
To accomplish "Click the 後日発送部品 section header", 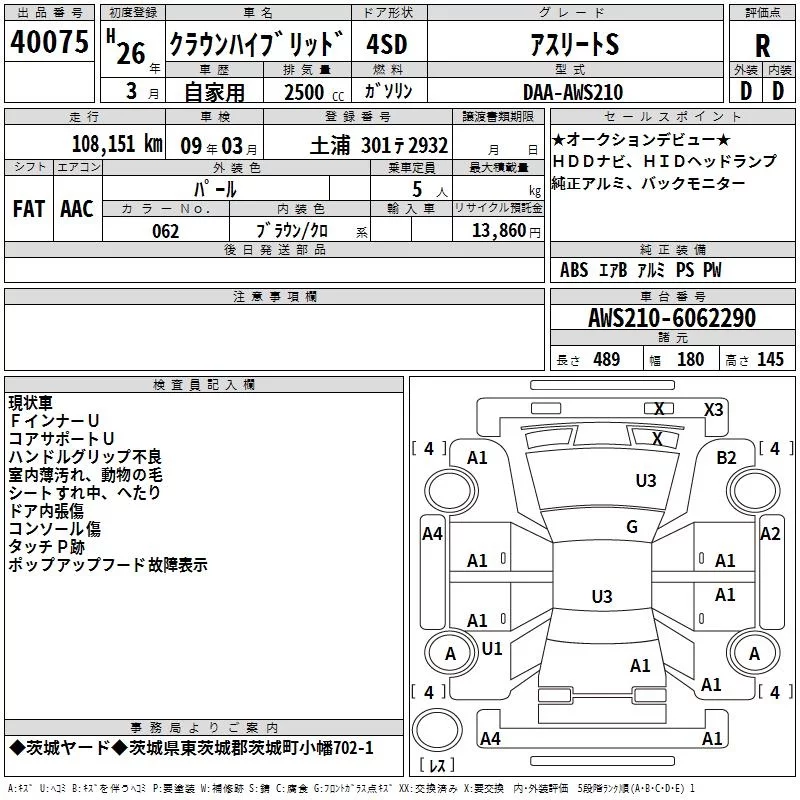I will click(274, 250).
